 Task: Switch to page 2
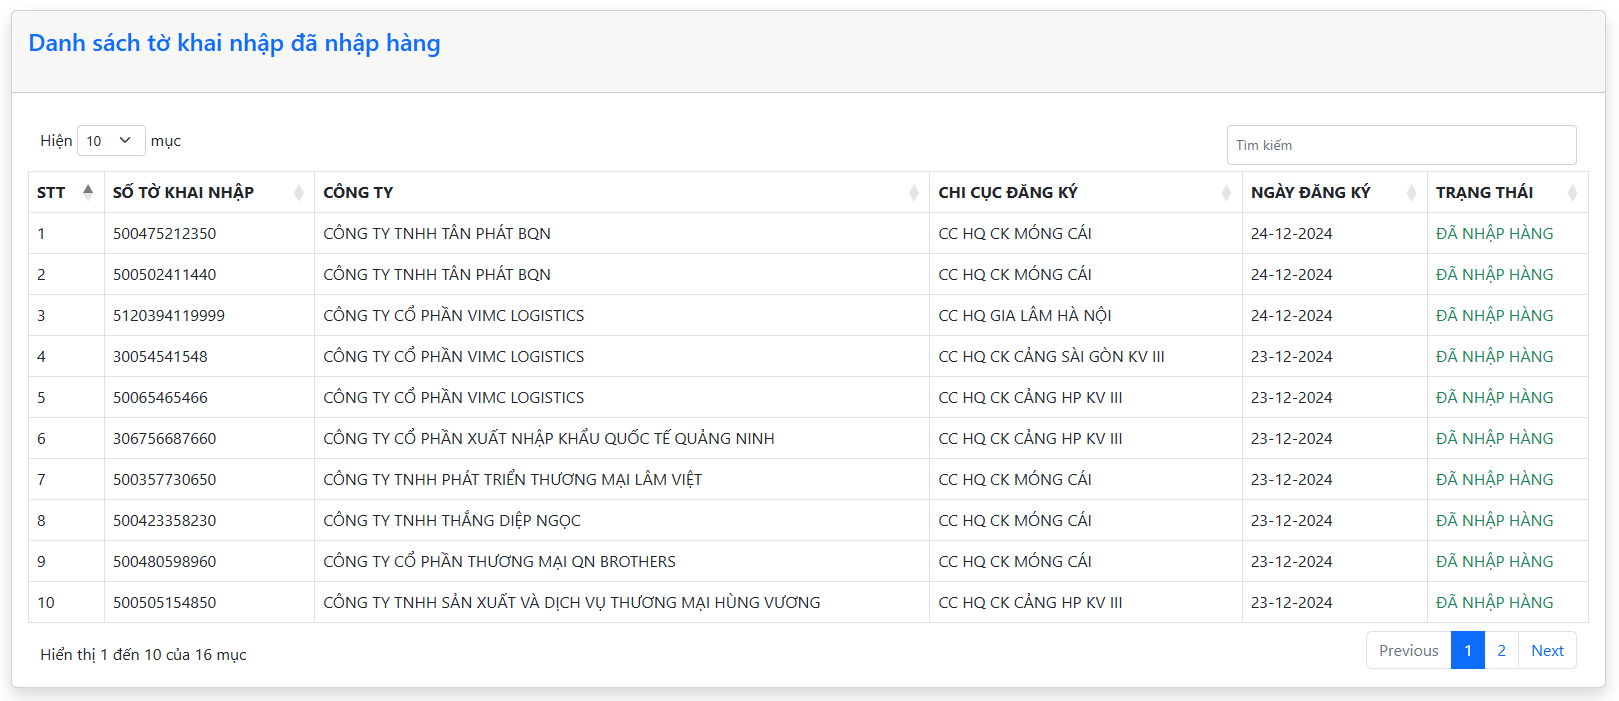[1501, 650]
